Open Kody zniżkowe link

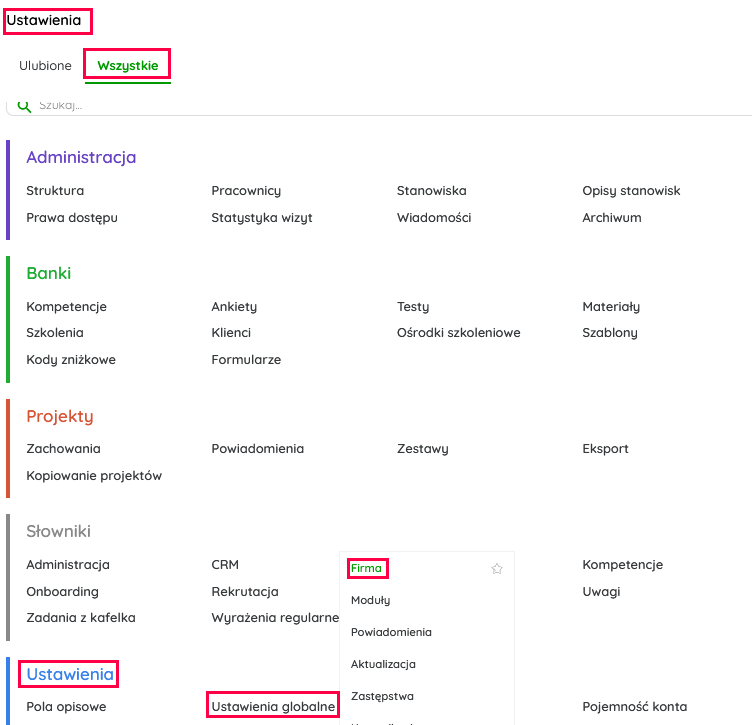pos(71,360)
